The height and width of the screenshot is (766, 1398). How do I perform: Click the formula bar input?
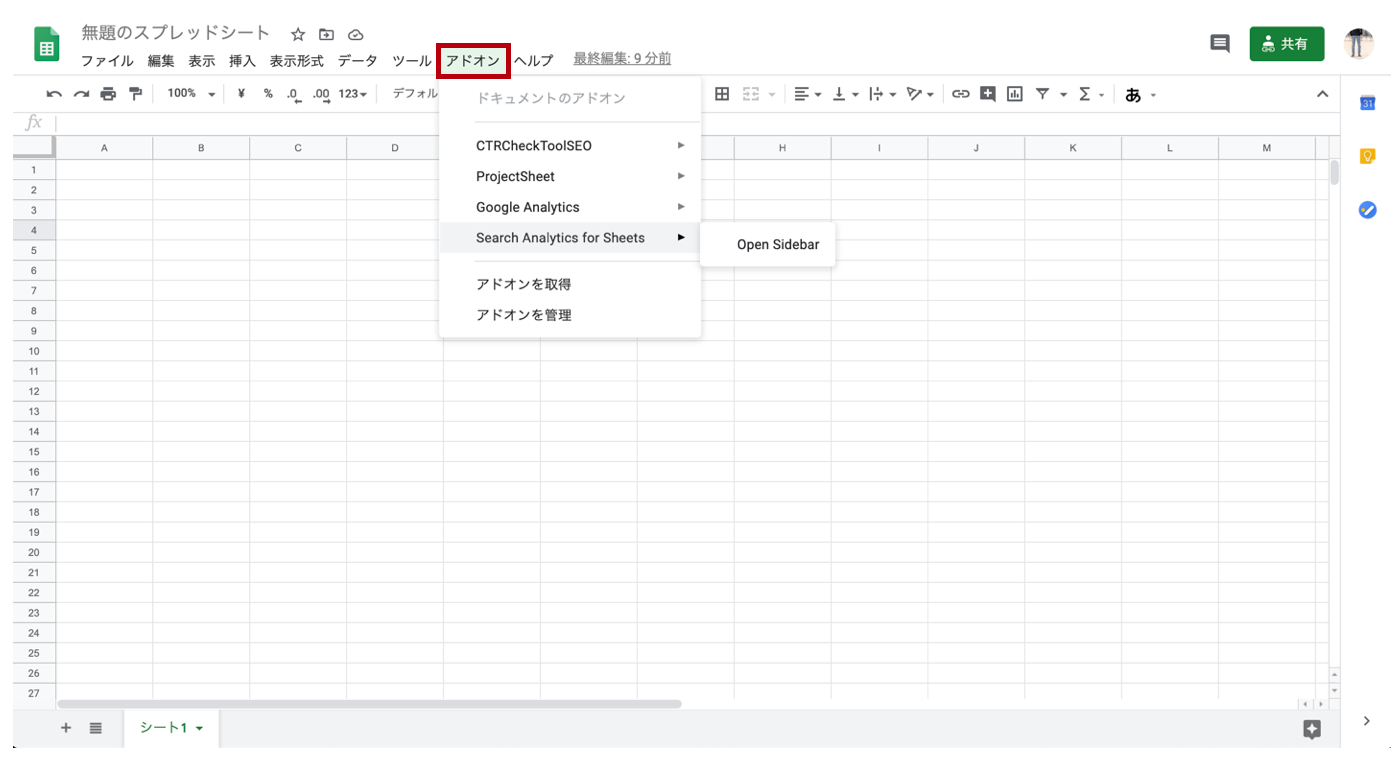(697, 123)
